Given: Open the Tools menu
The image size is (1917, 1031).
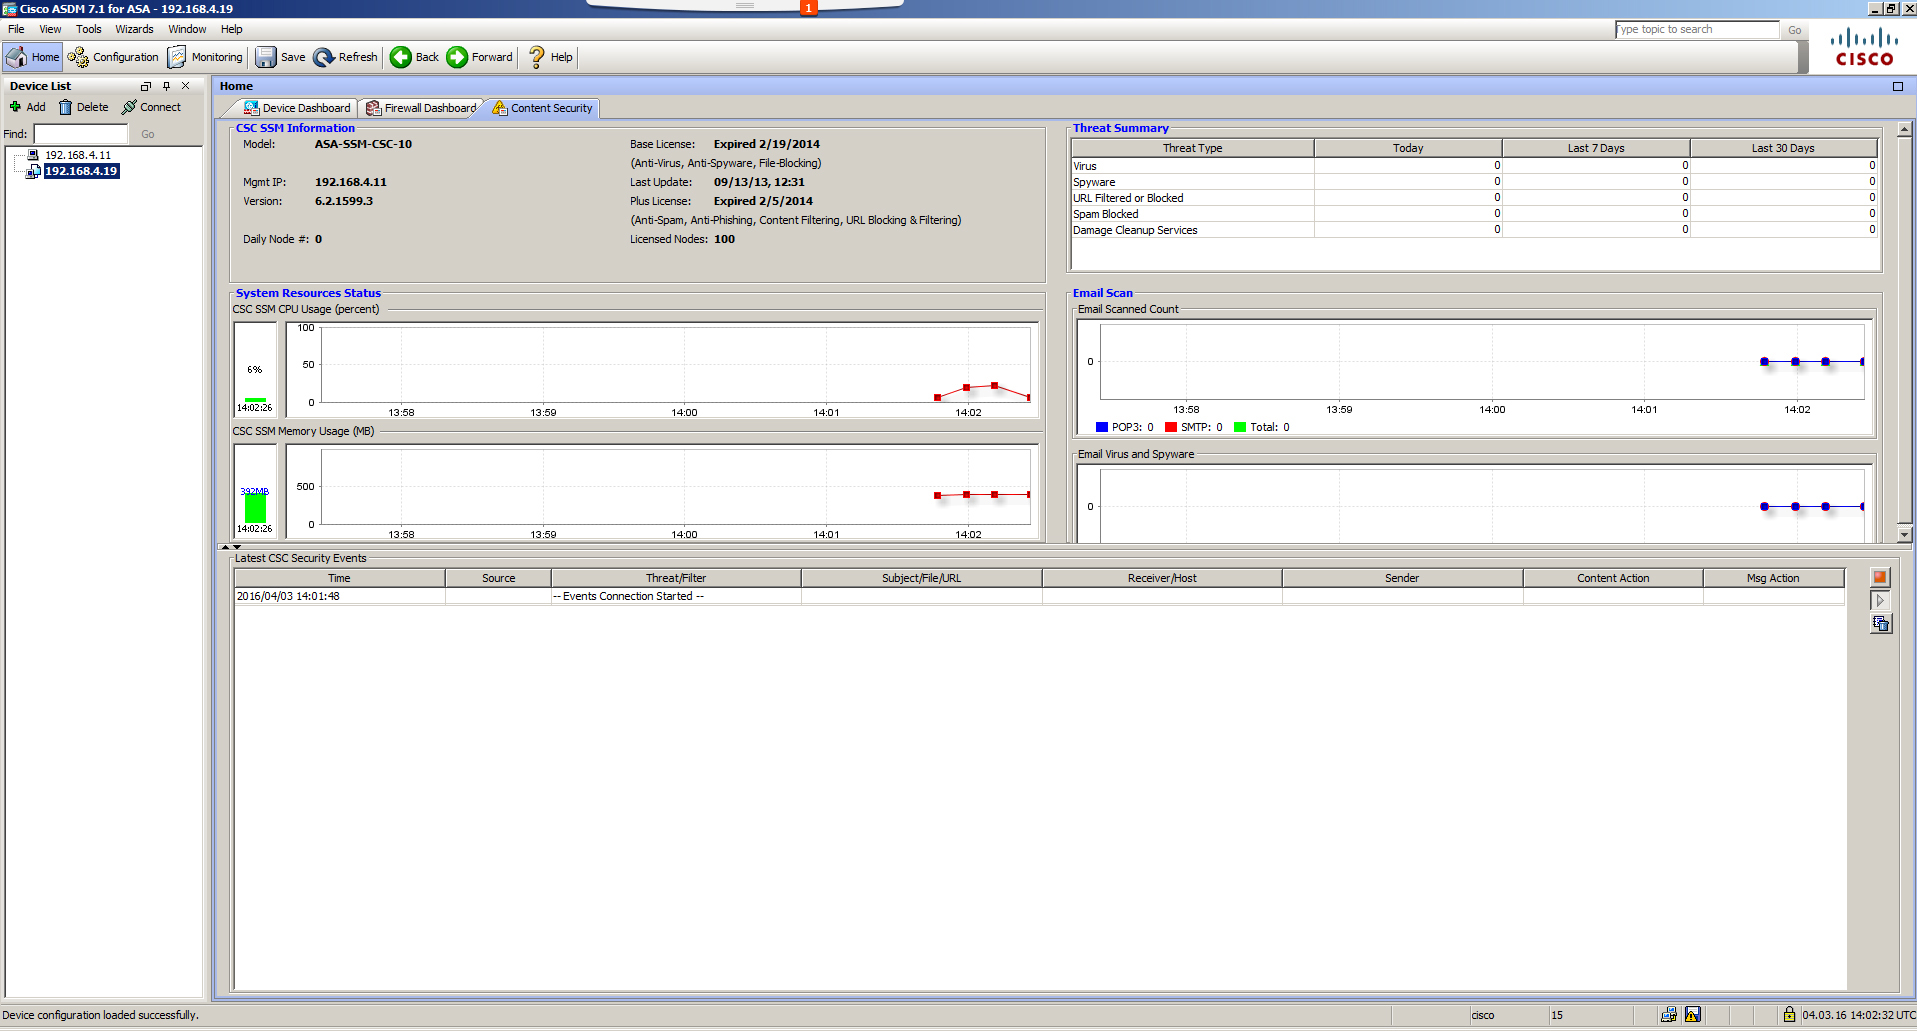Looking at the screenshot, I should tap(89, 29).
